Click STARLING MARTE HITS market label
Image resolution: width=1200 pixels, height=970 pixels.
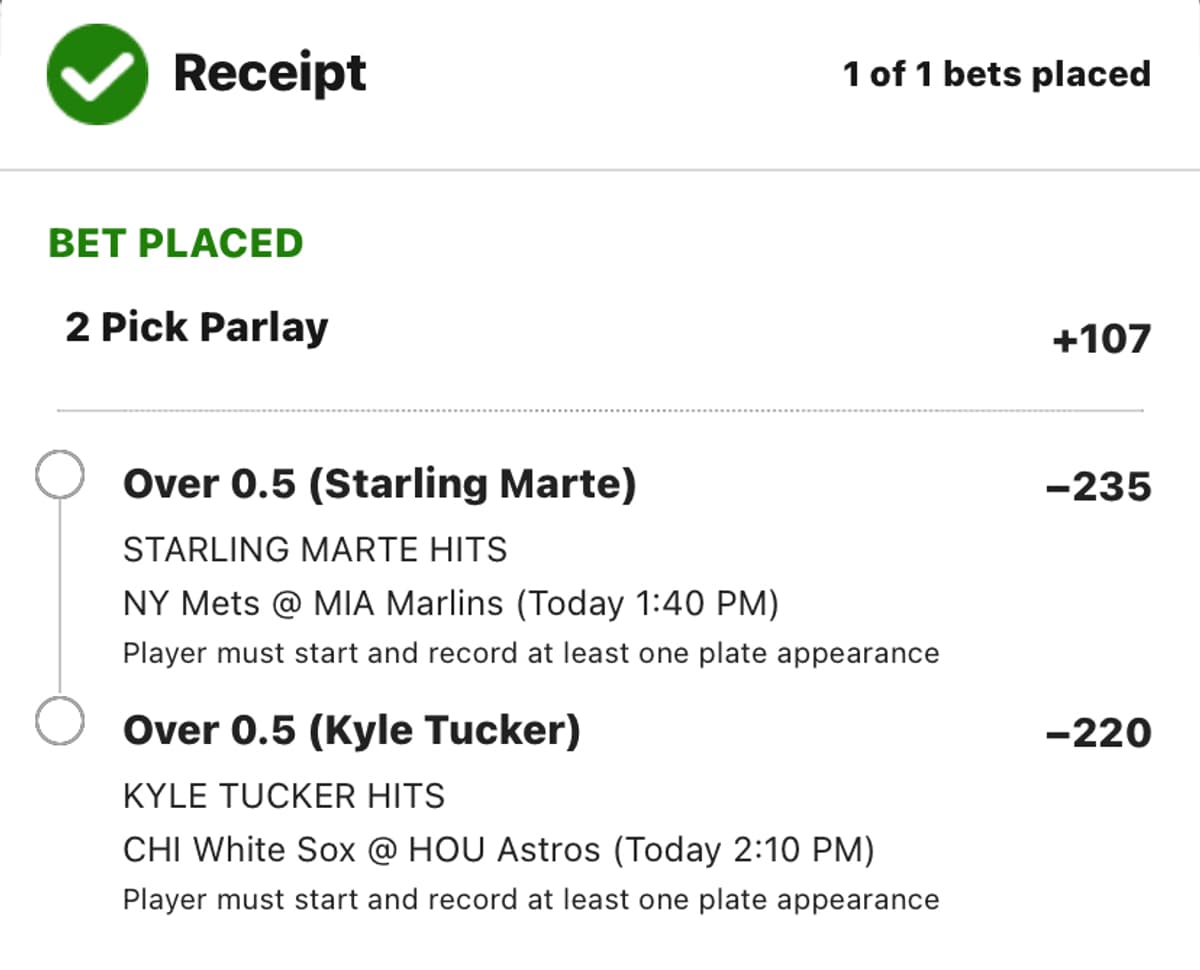pyautogui.click(x=315, y=549)
